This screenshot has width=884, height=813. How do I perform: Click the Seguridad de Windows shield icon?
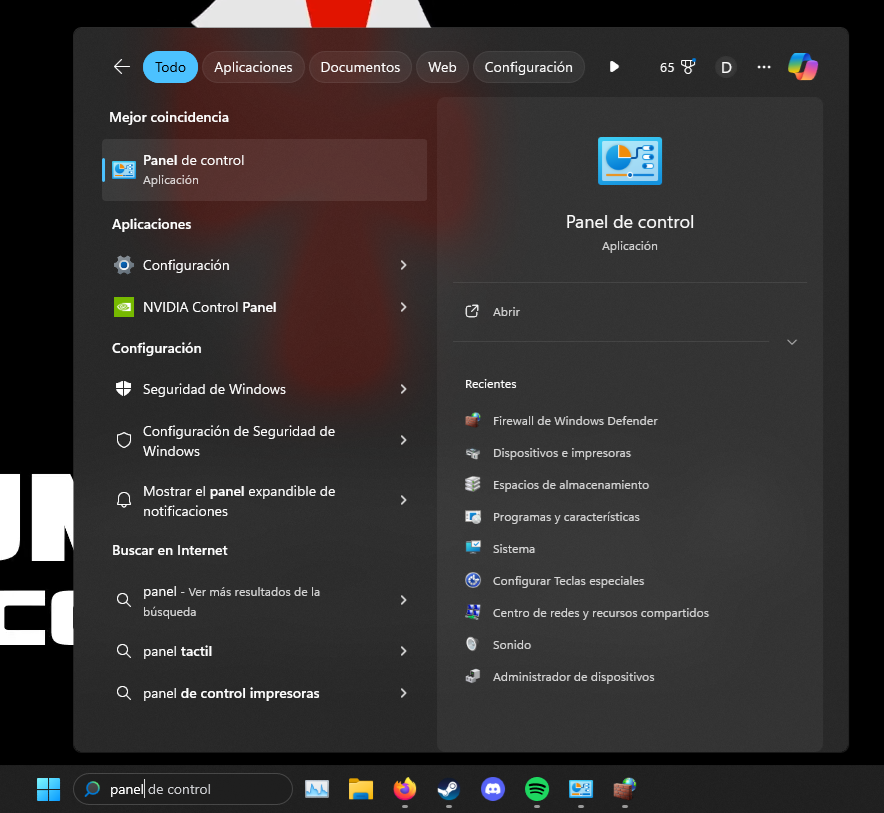click(123, 388)
